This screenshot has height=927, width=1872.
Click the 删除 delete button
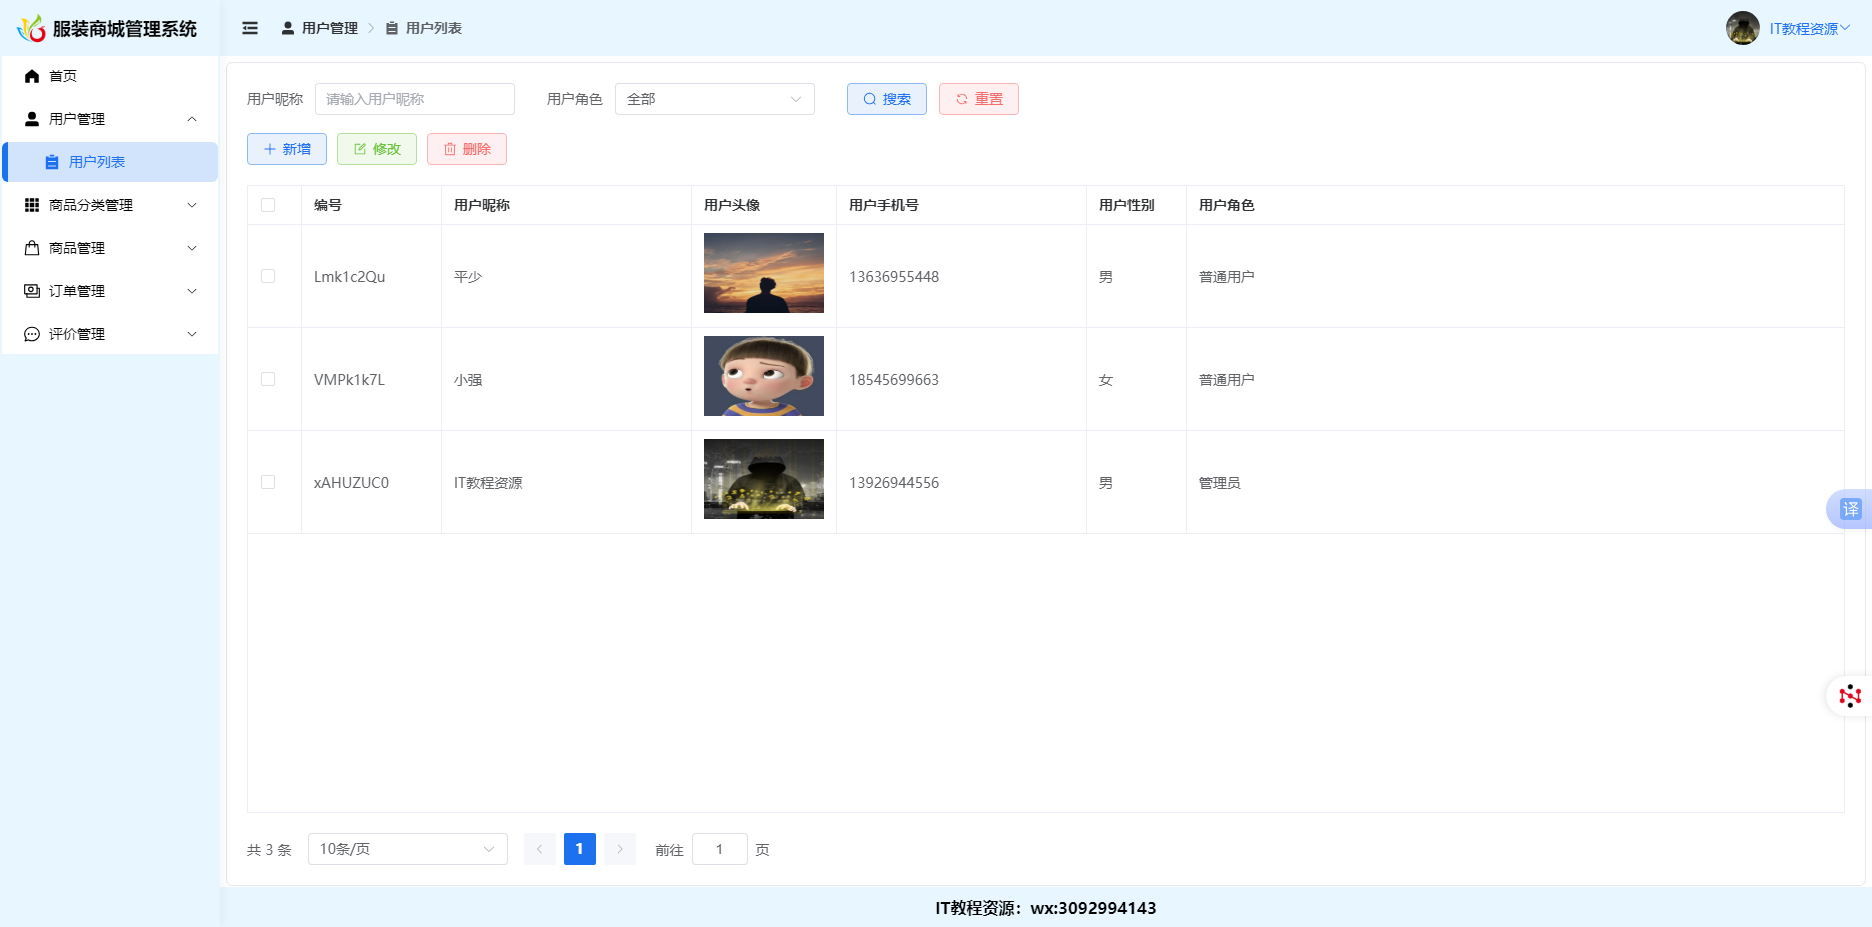[x=467, y=149]
